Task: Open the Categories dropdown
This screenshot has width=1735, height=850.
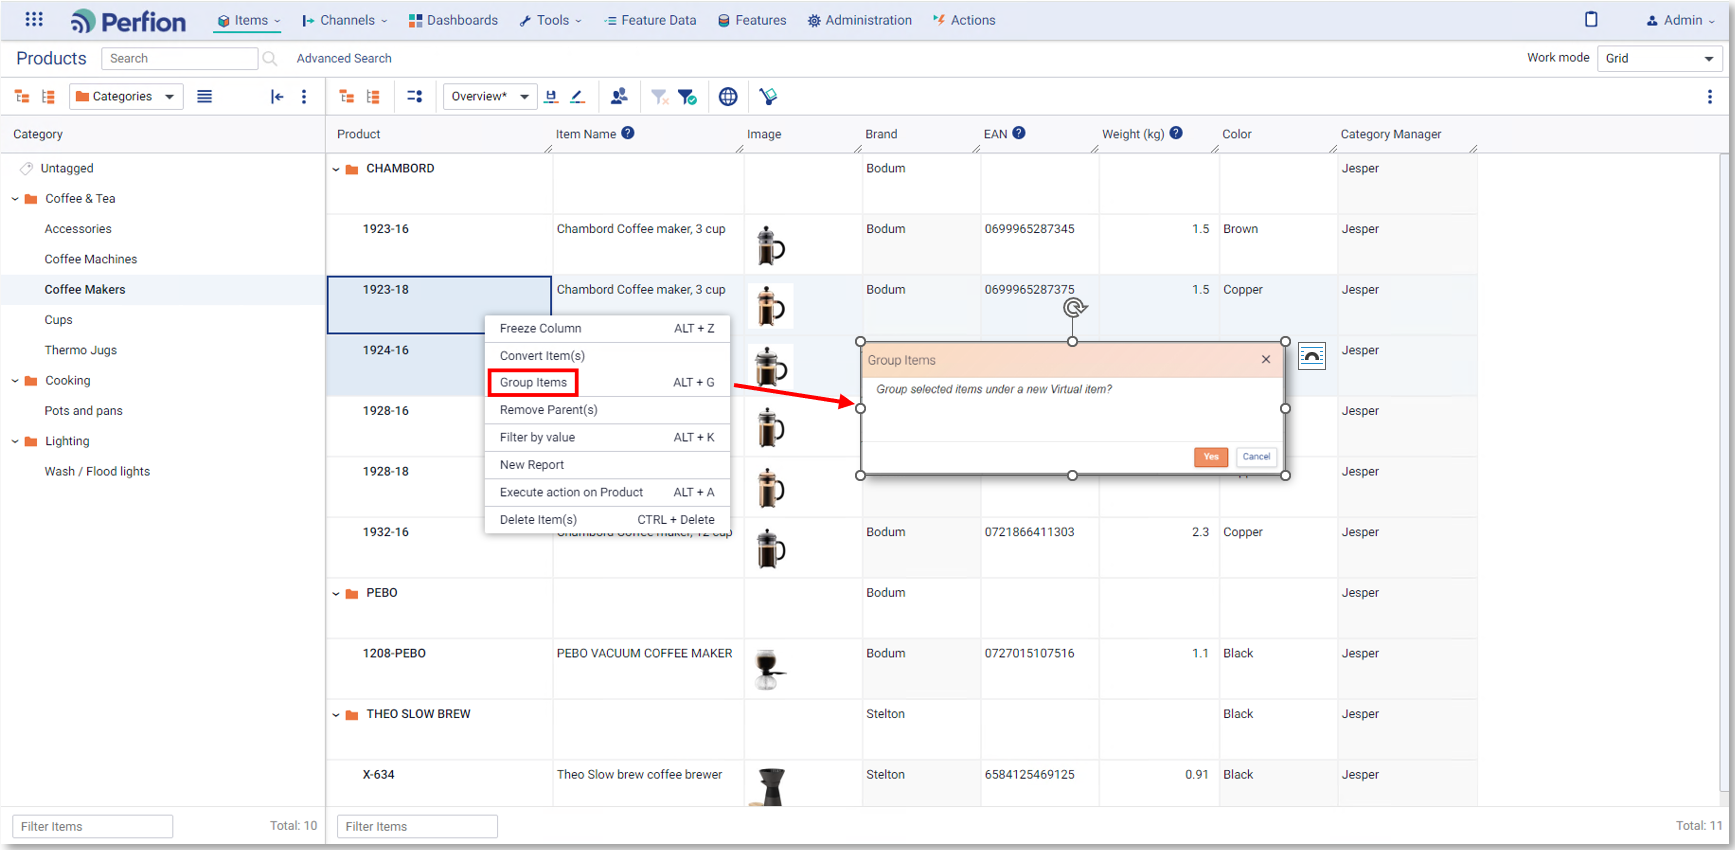Action: [126, 97]
